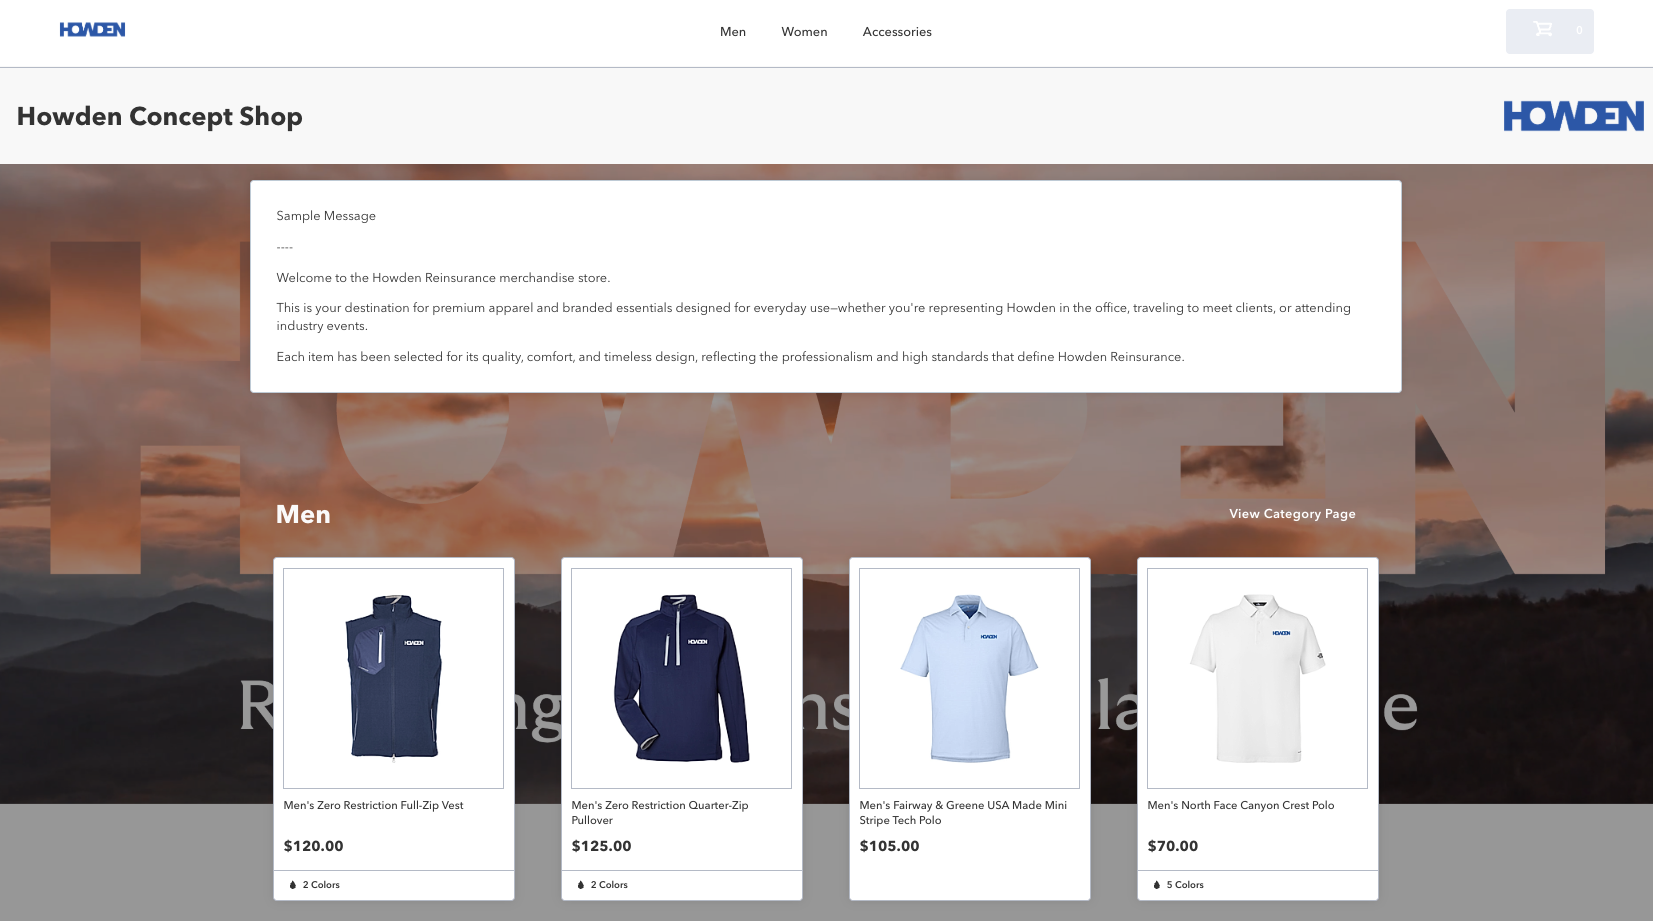Click the Howden Concept Shop title
The height and width of the screenshot is (921, 1653).
[160, 116]
